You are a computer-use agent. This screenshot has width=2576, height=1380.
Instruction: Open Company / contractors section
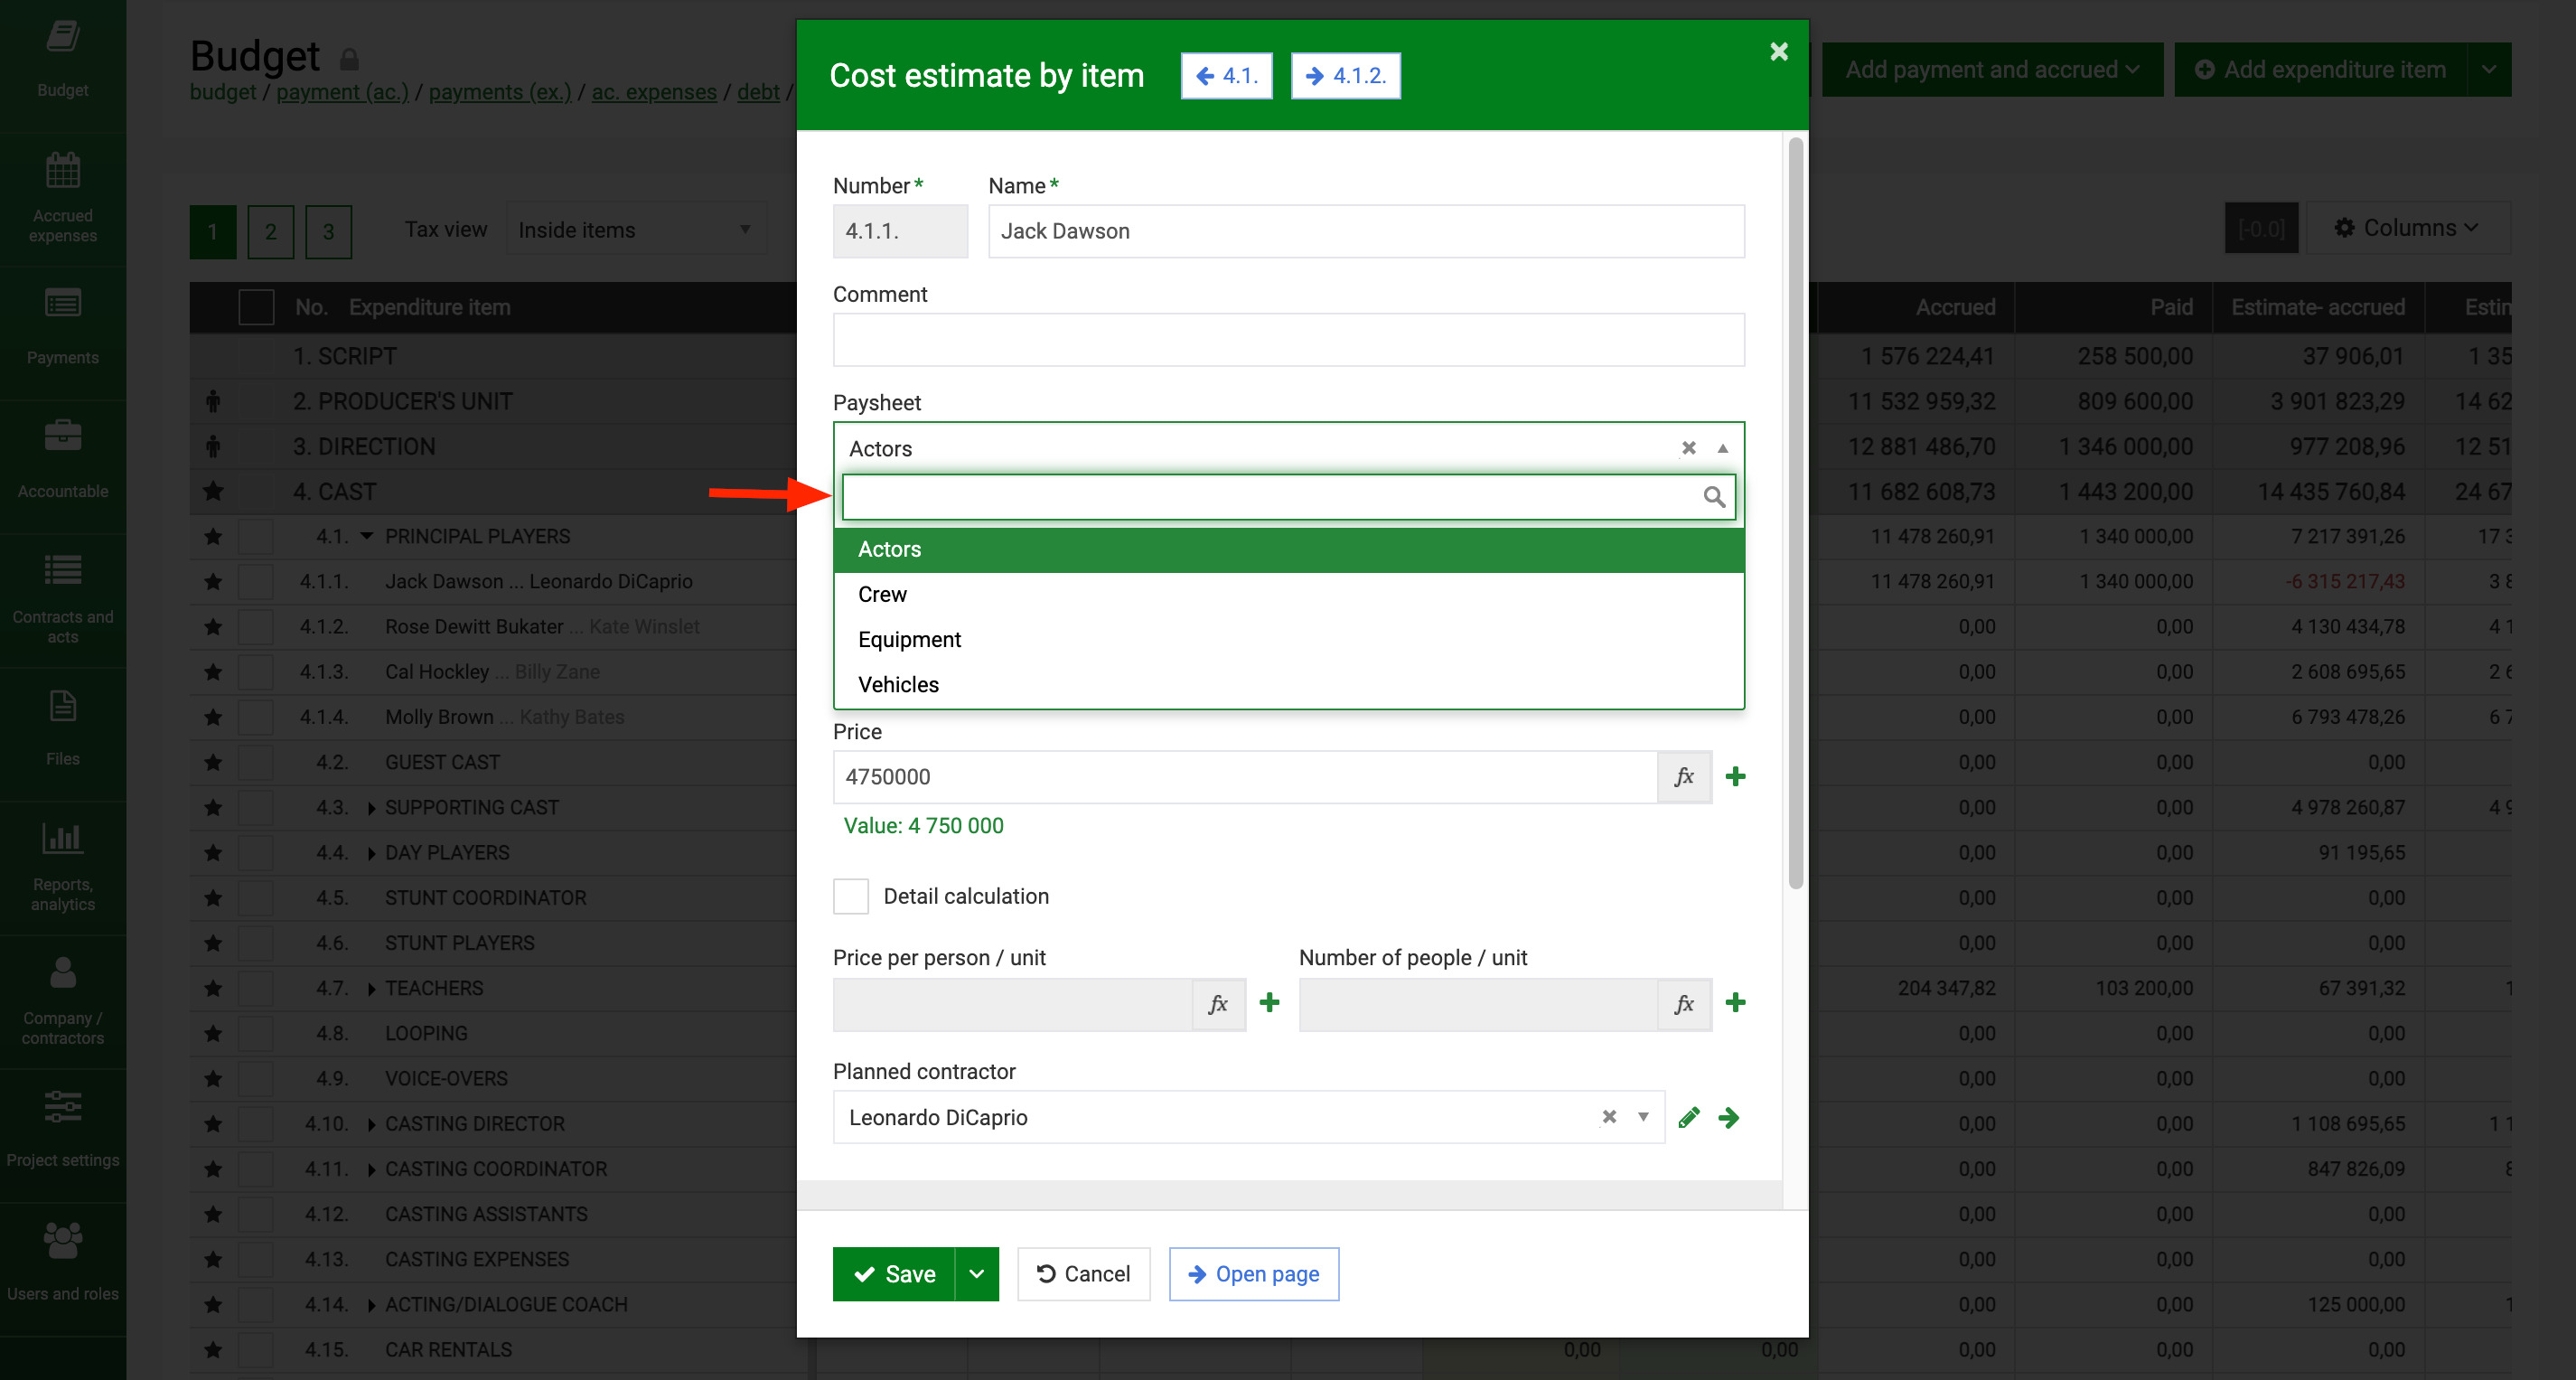(x=62, y=1000)
